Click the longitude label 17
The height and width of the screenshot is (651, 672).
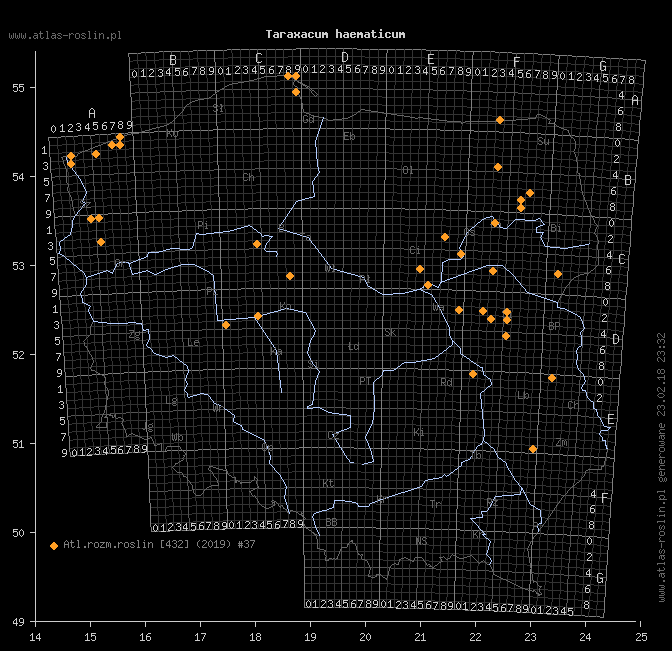200,637
